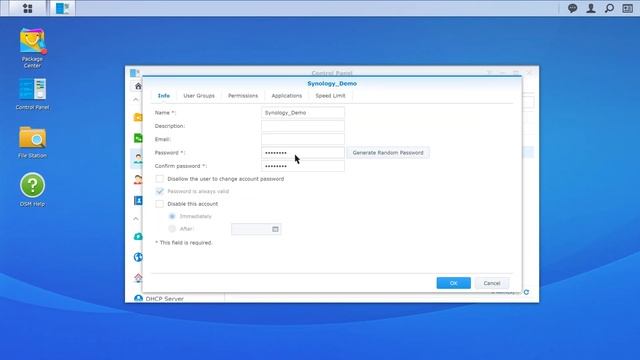Open the widgets panel icon
Screen dimensions: 640x360
click(x=627, y=8)
